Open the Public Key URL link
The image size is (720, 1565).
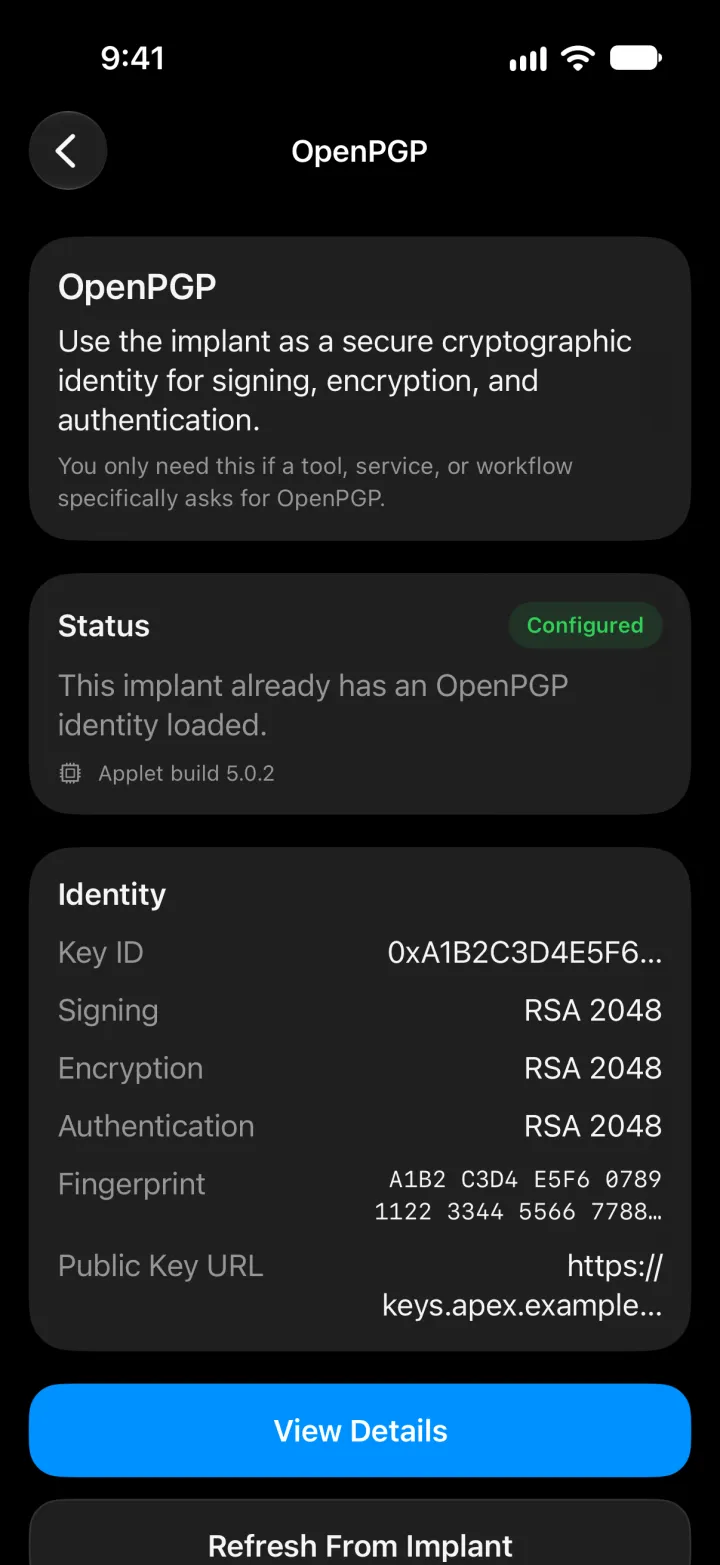point(522,1286)
